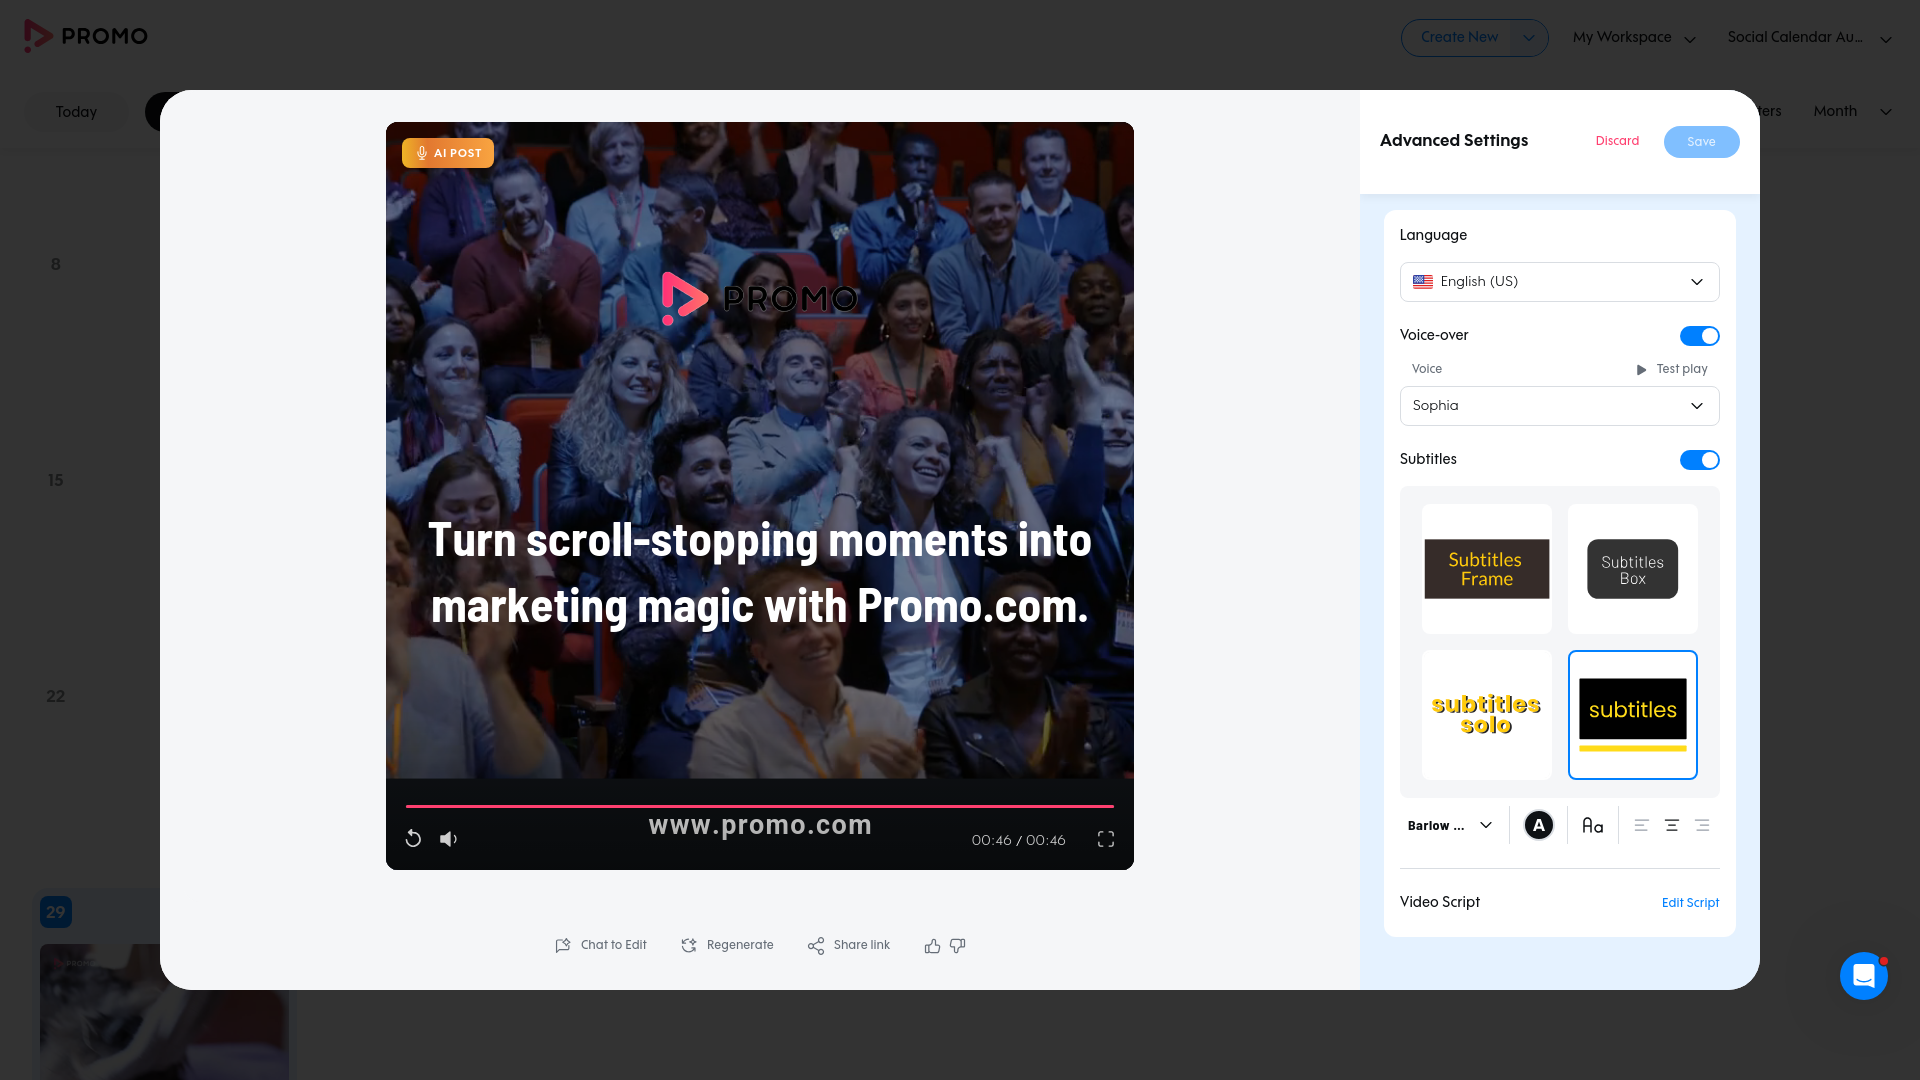The height and width of the screenshot is (1080, 1920).
Task: Click the Promo logo in header
Action: point(86,36)
